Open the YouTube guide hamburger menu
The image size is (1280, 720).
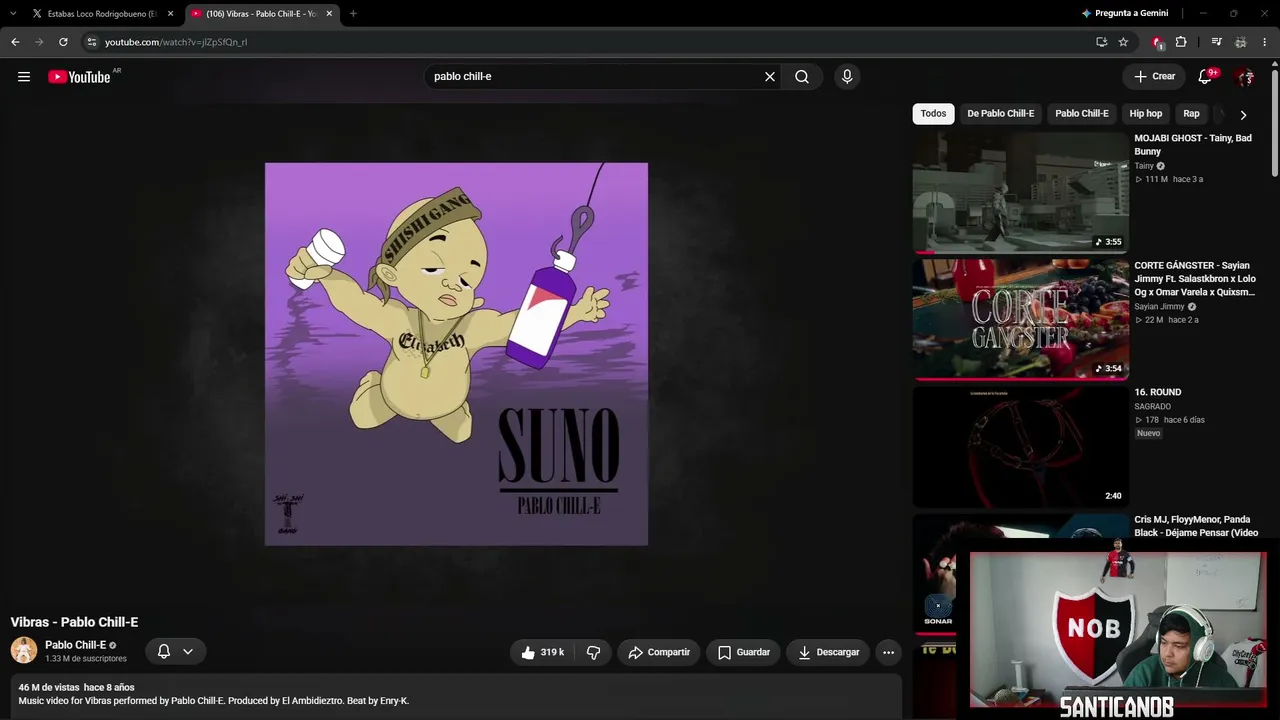coord(24,77)
